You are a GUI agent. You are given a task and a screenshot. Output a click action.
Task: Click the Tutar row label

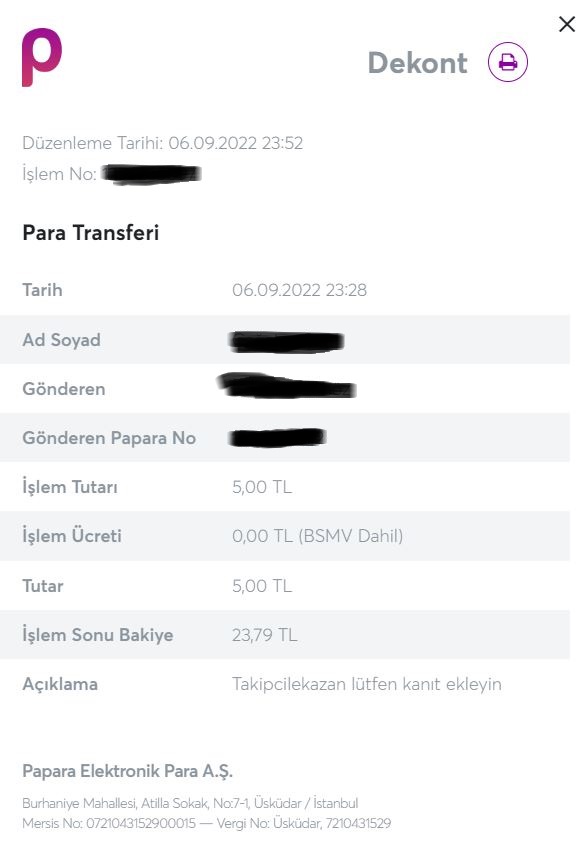pos(43,586)
